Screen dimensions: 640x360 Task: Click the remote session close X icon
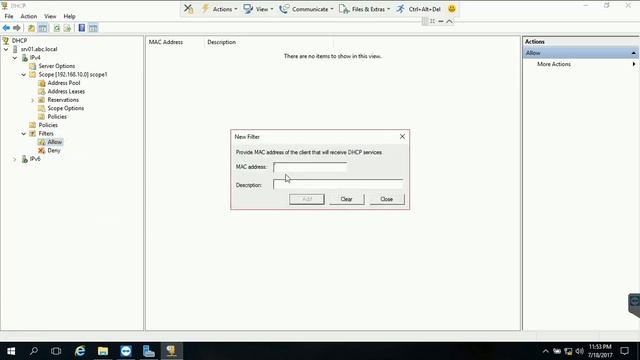coord(188,9)
